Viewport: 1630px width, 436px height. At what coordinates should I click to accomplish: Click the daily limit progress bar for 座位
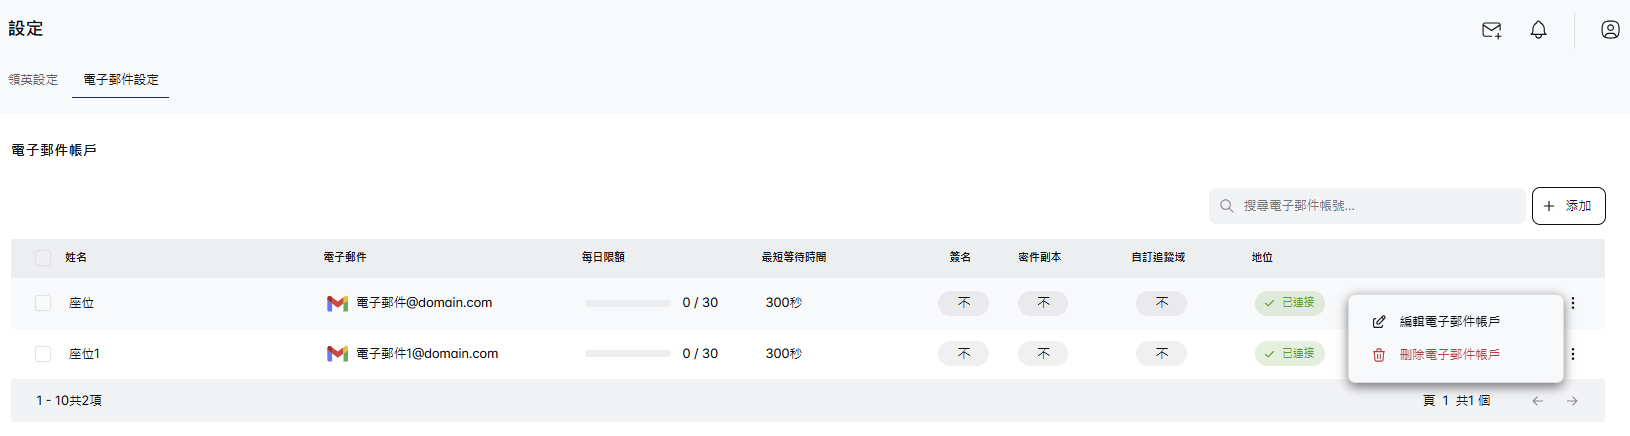pyautogui.click(x=628, y=303)
